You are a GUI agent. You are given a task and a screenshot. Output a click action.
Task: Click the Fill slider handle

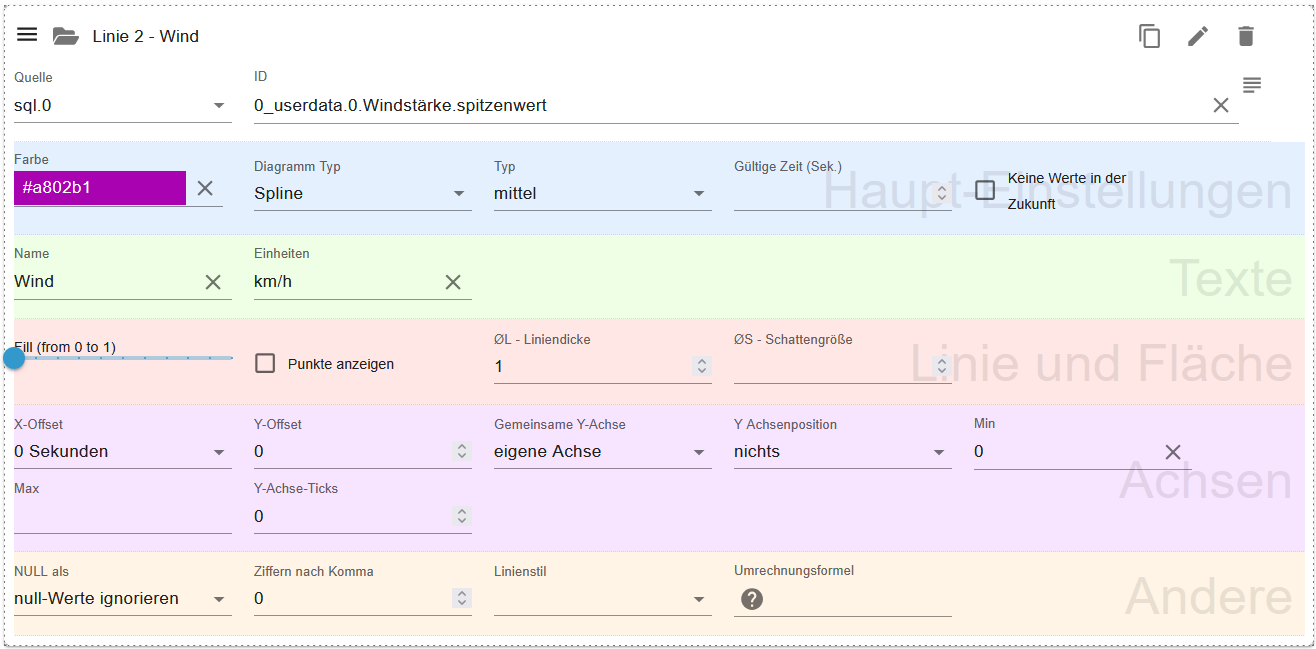[x=14, y=358]
